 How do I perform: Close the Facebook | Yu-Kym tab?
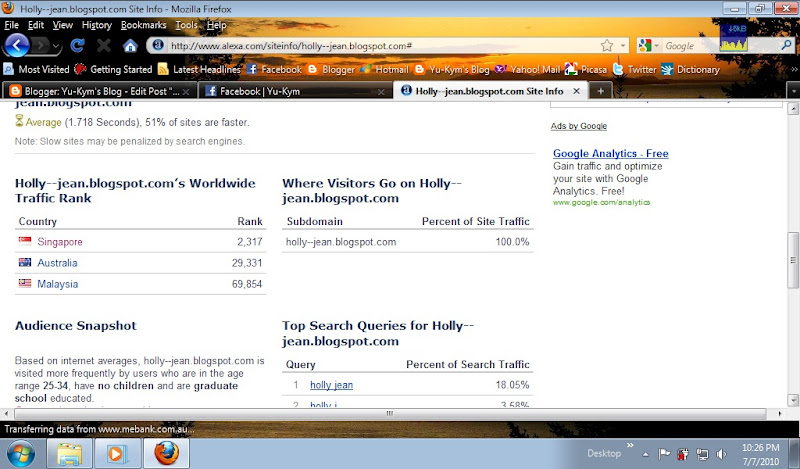[x=381, y=92]
